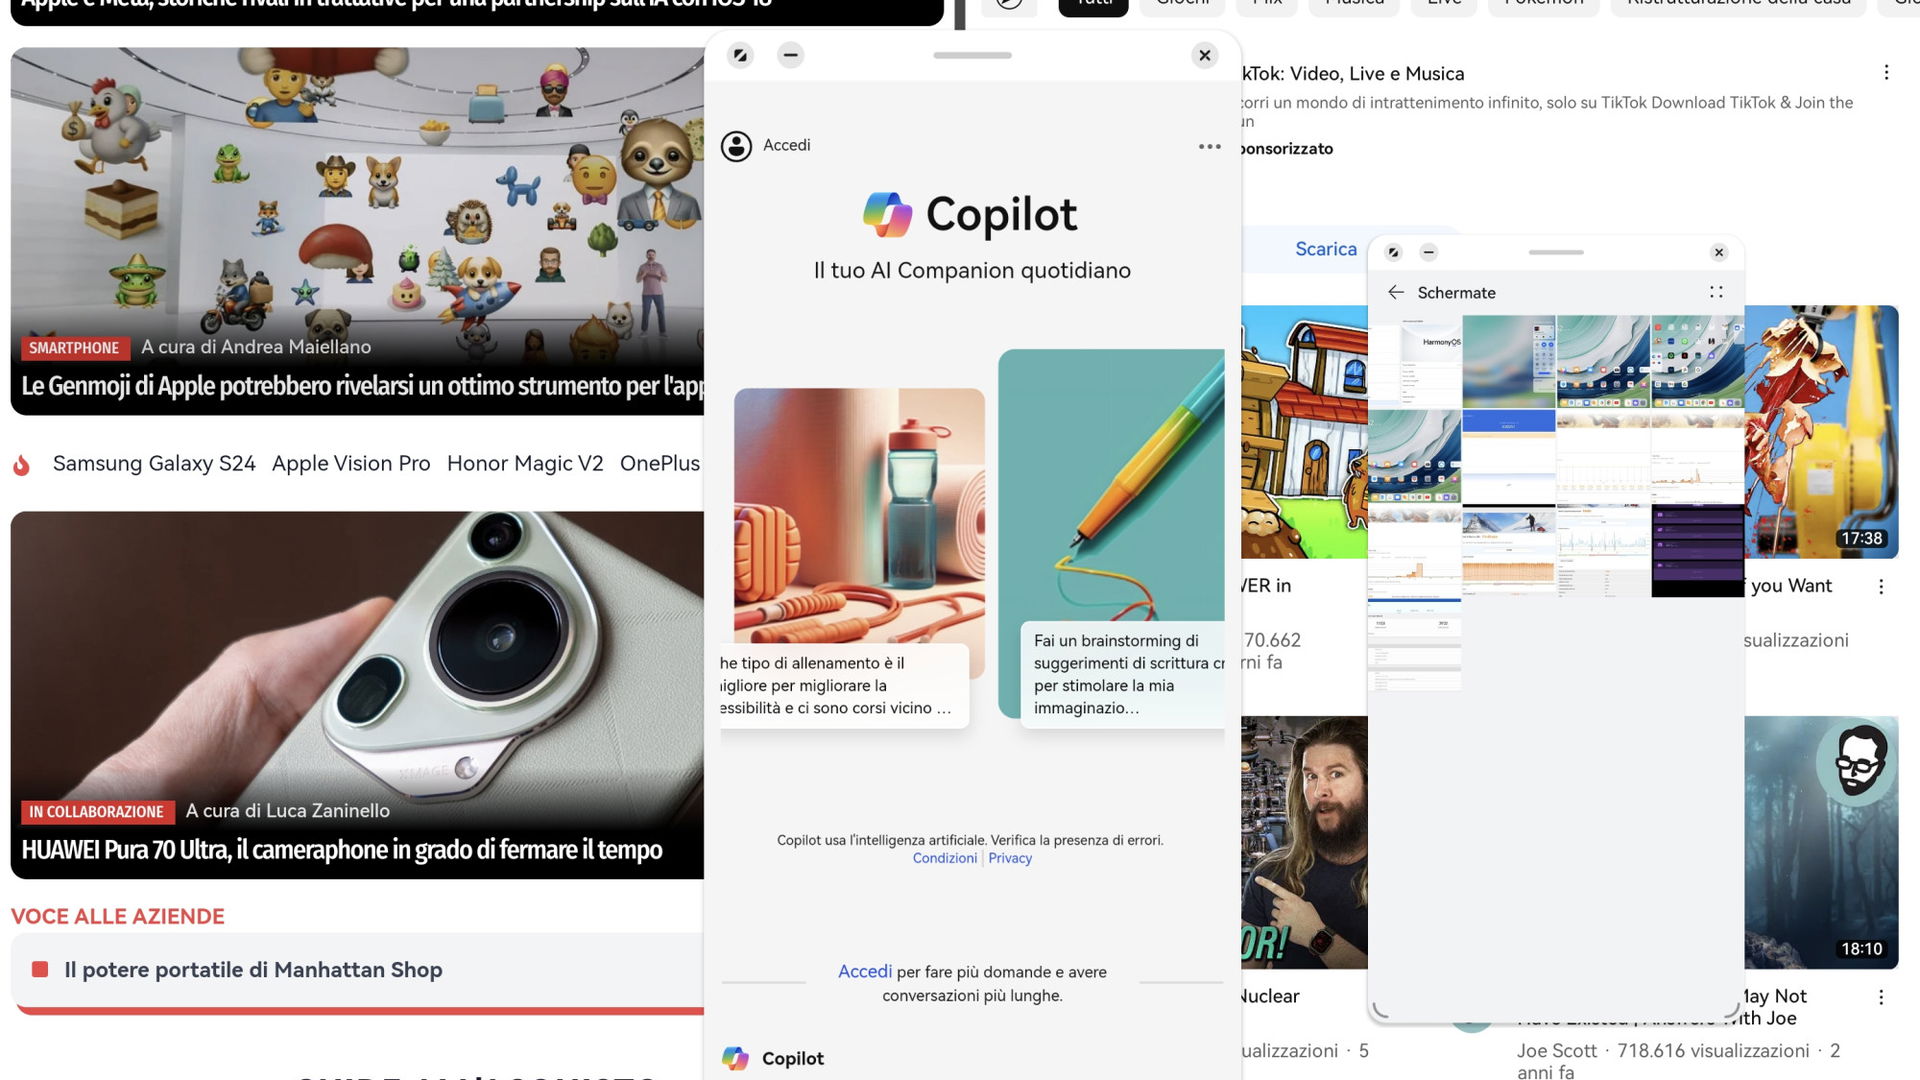Click the red square icon beside Manhattan Shop
Screen dimensions: 1920x1080
pyautogui.click(x=40, y=969)
